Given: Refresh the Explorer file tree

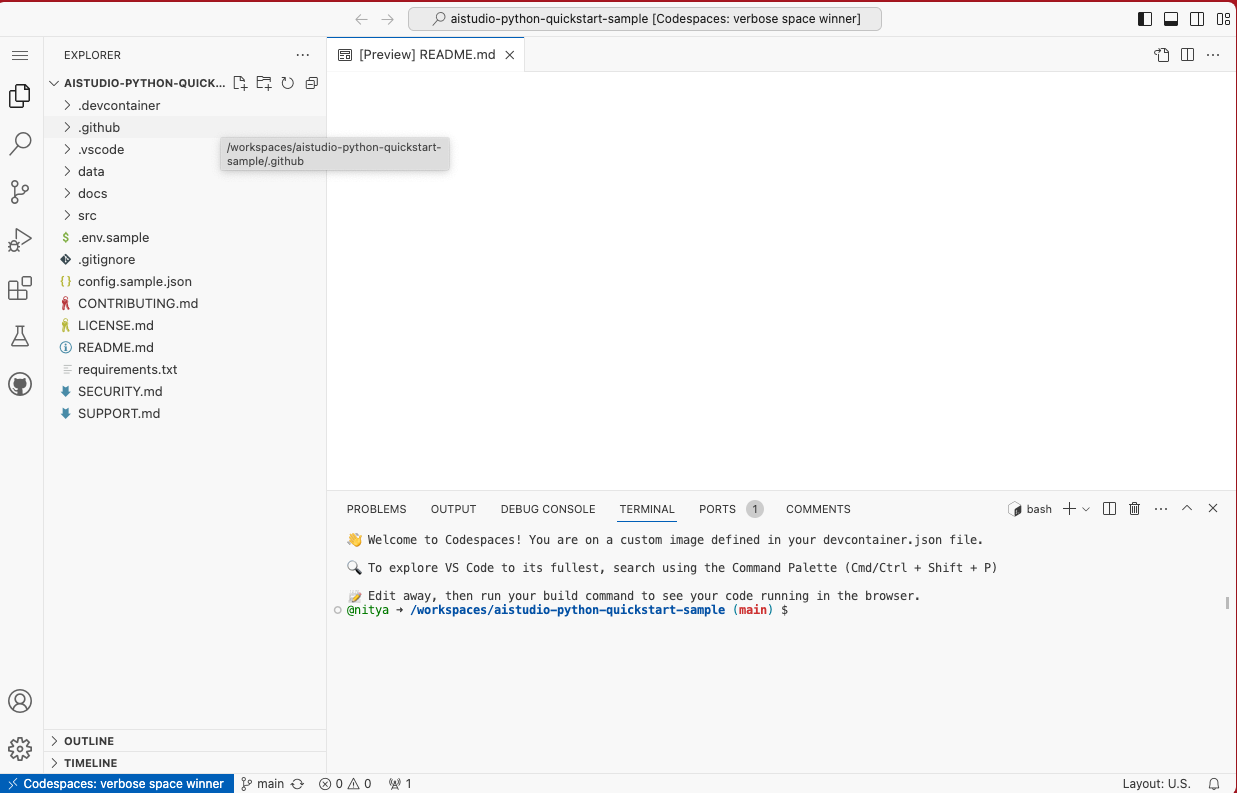Looking at the screenshot, I should pyautogui.click(x=288, y=83).
